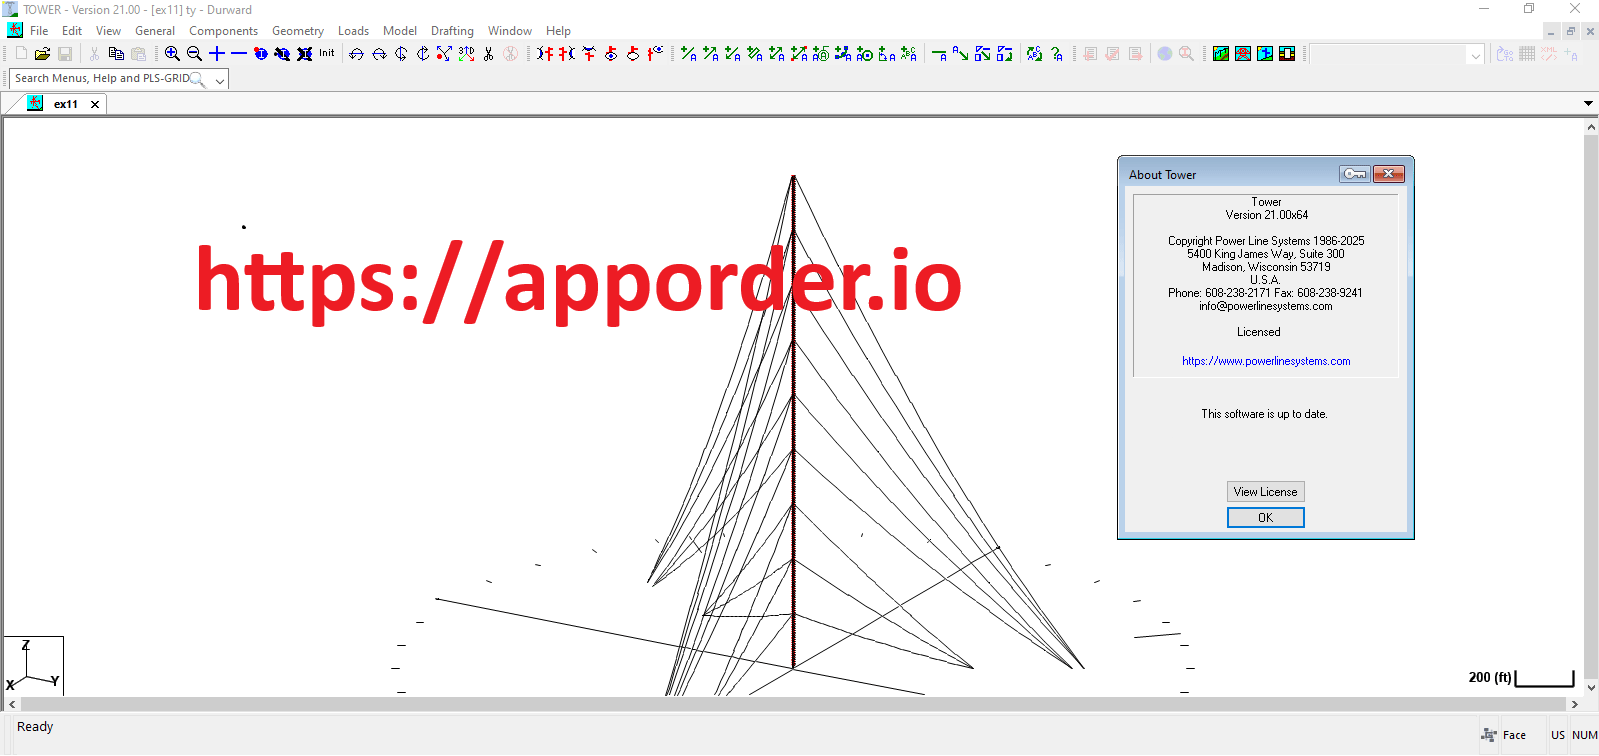1599x756 pixels.
Task: Click the Save floppy disk icon
Action: [x=65, y=54]
